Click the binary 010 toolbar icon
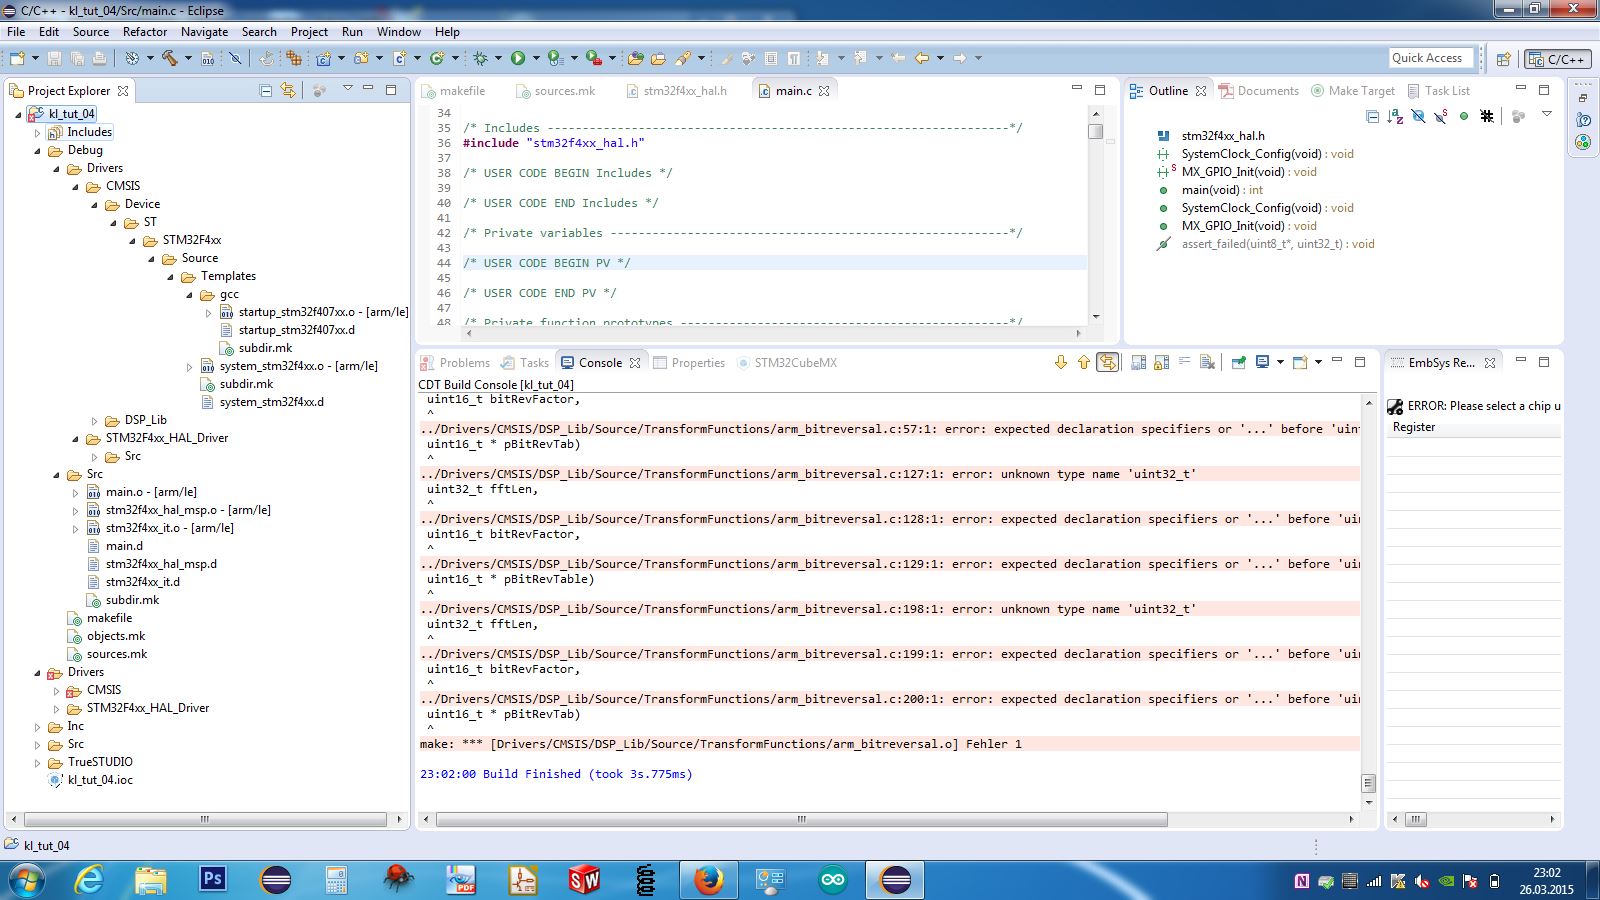This screenshot has width=1600, height=900. tap(208, 58)
